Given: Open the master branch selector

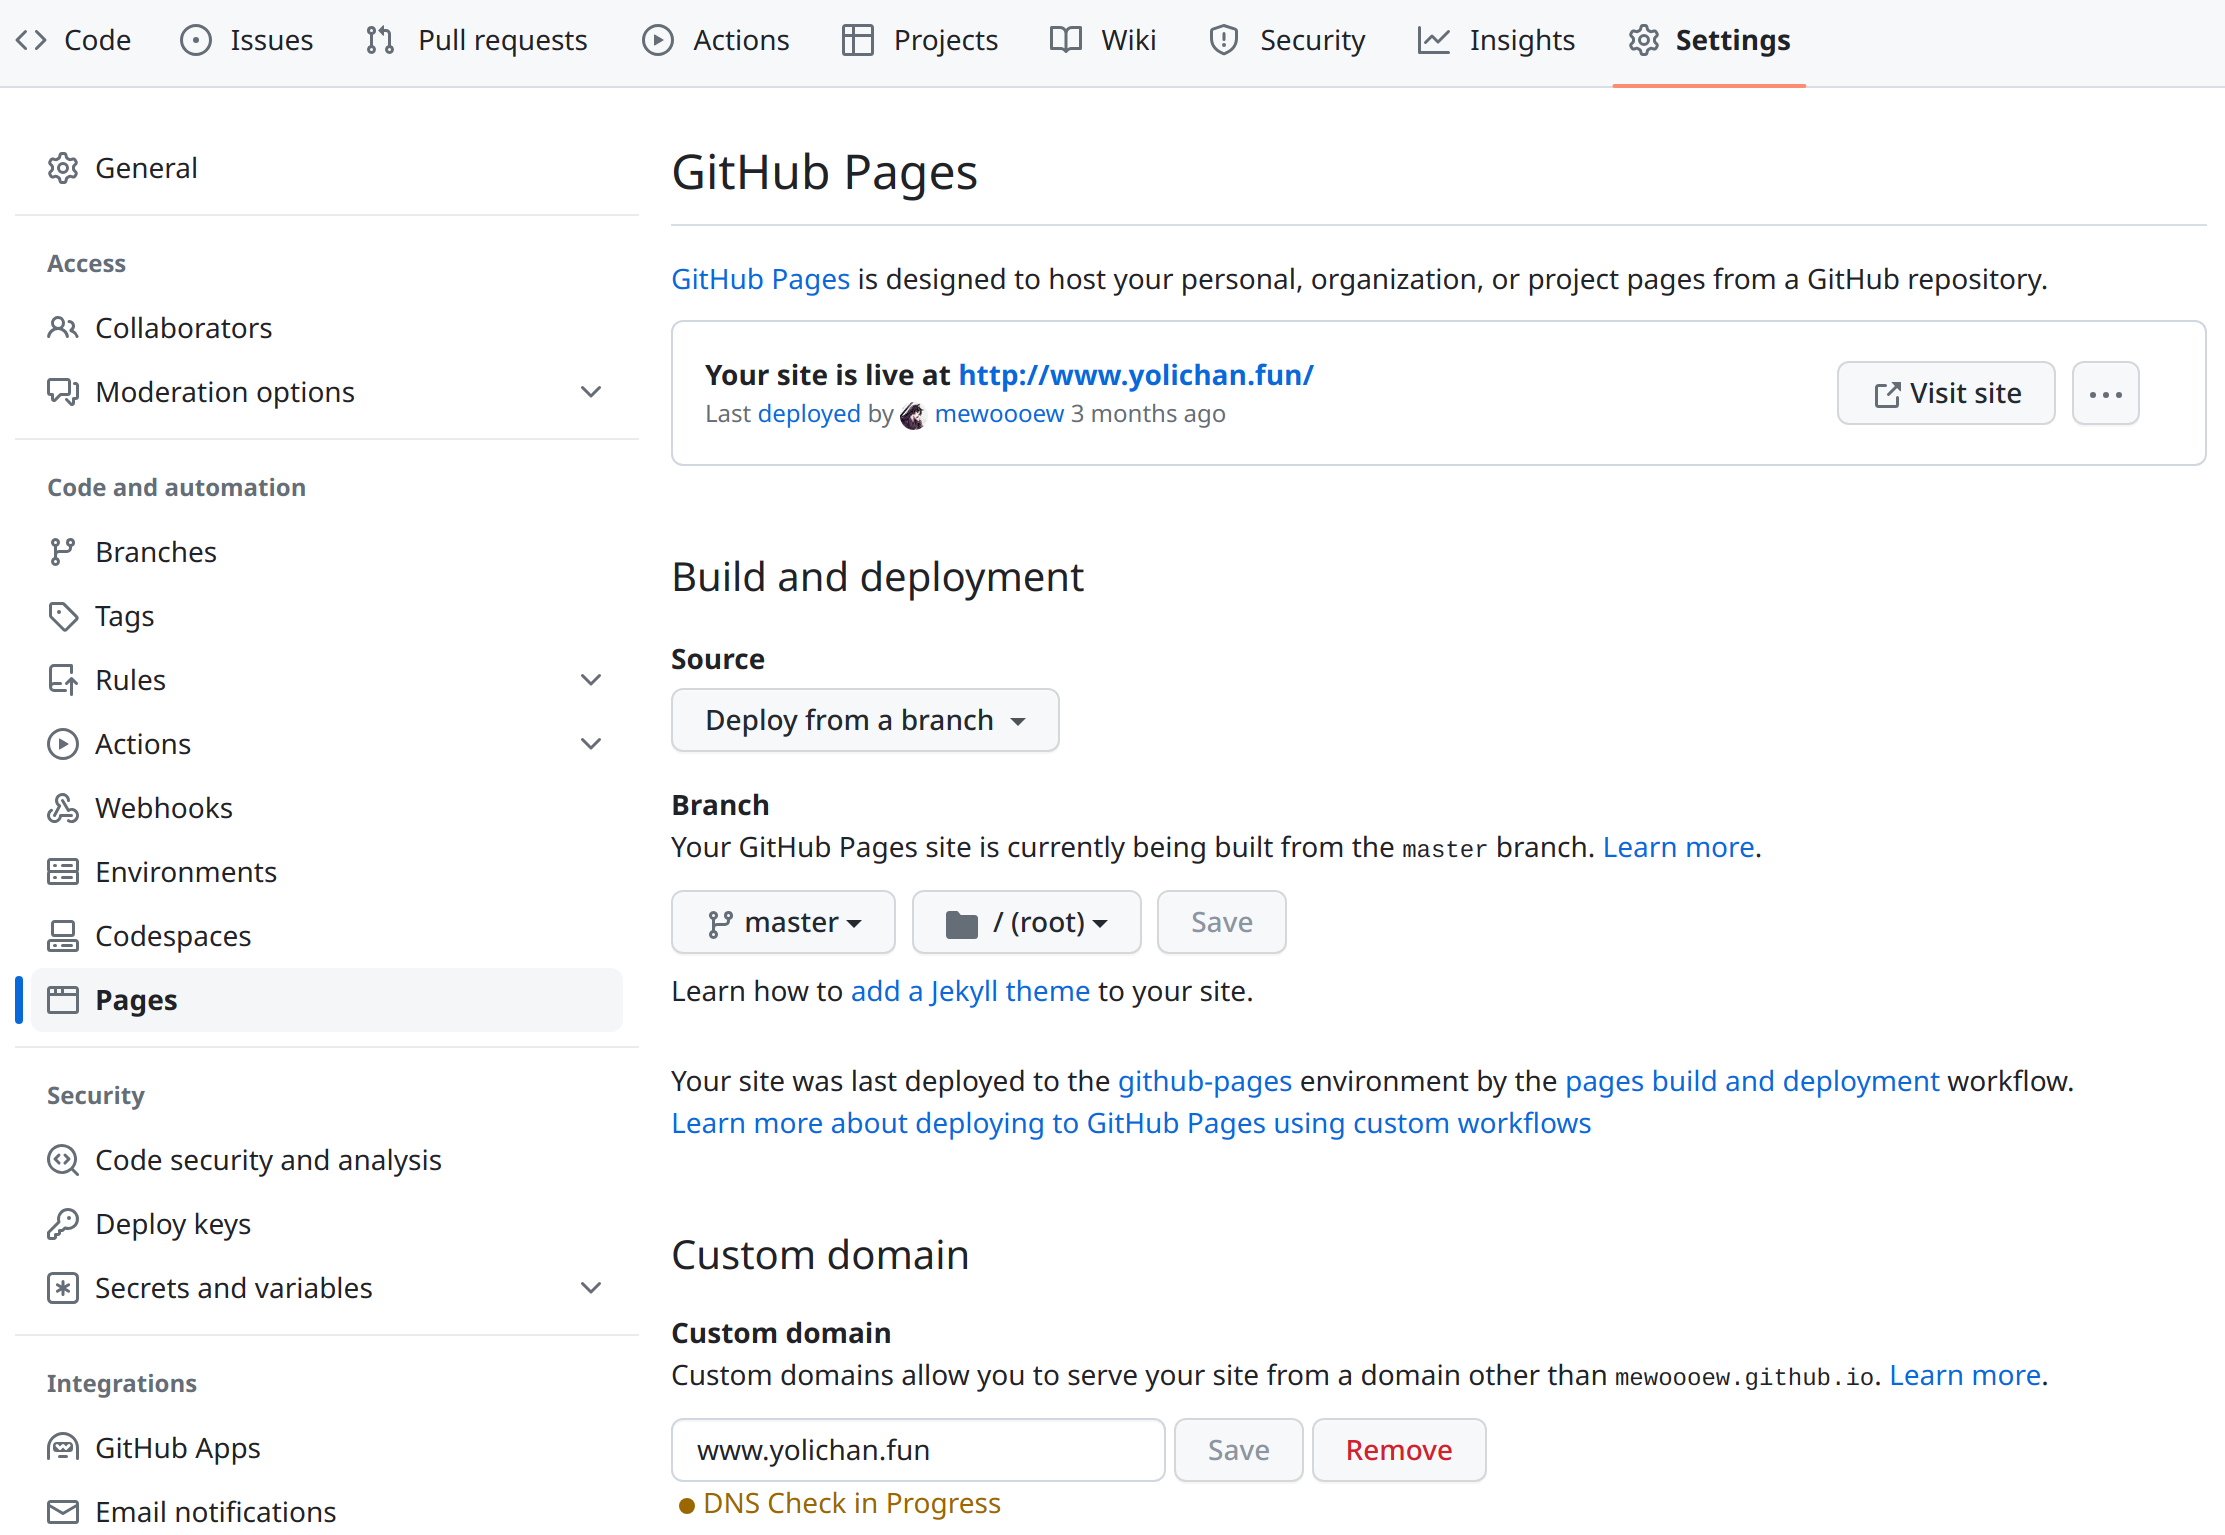Looking at the screenshot, I should (783, 922).
